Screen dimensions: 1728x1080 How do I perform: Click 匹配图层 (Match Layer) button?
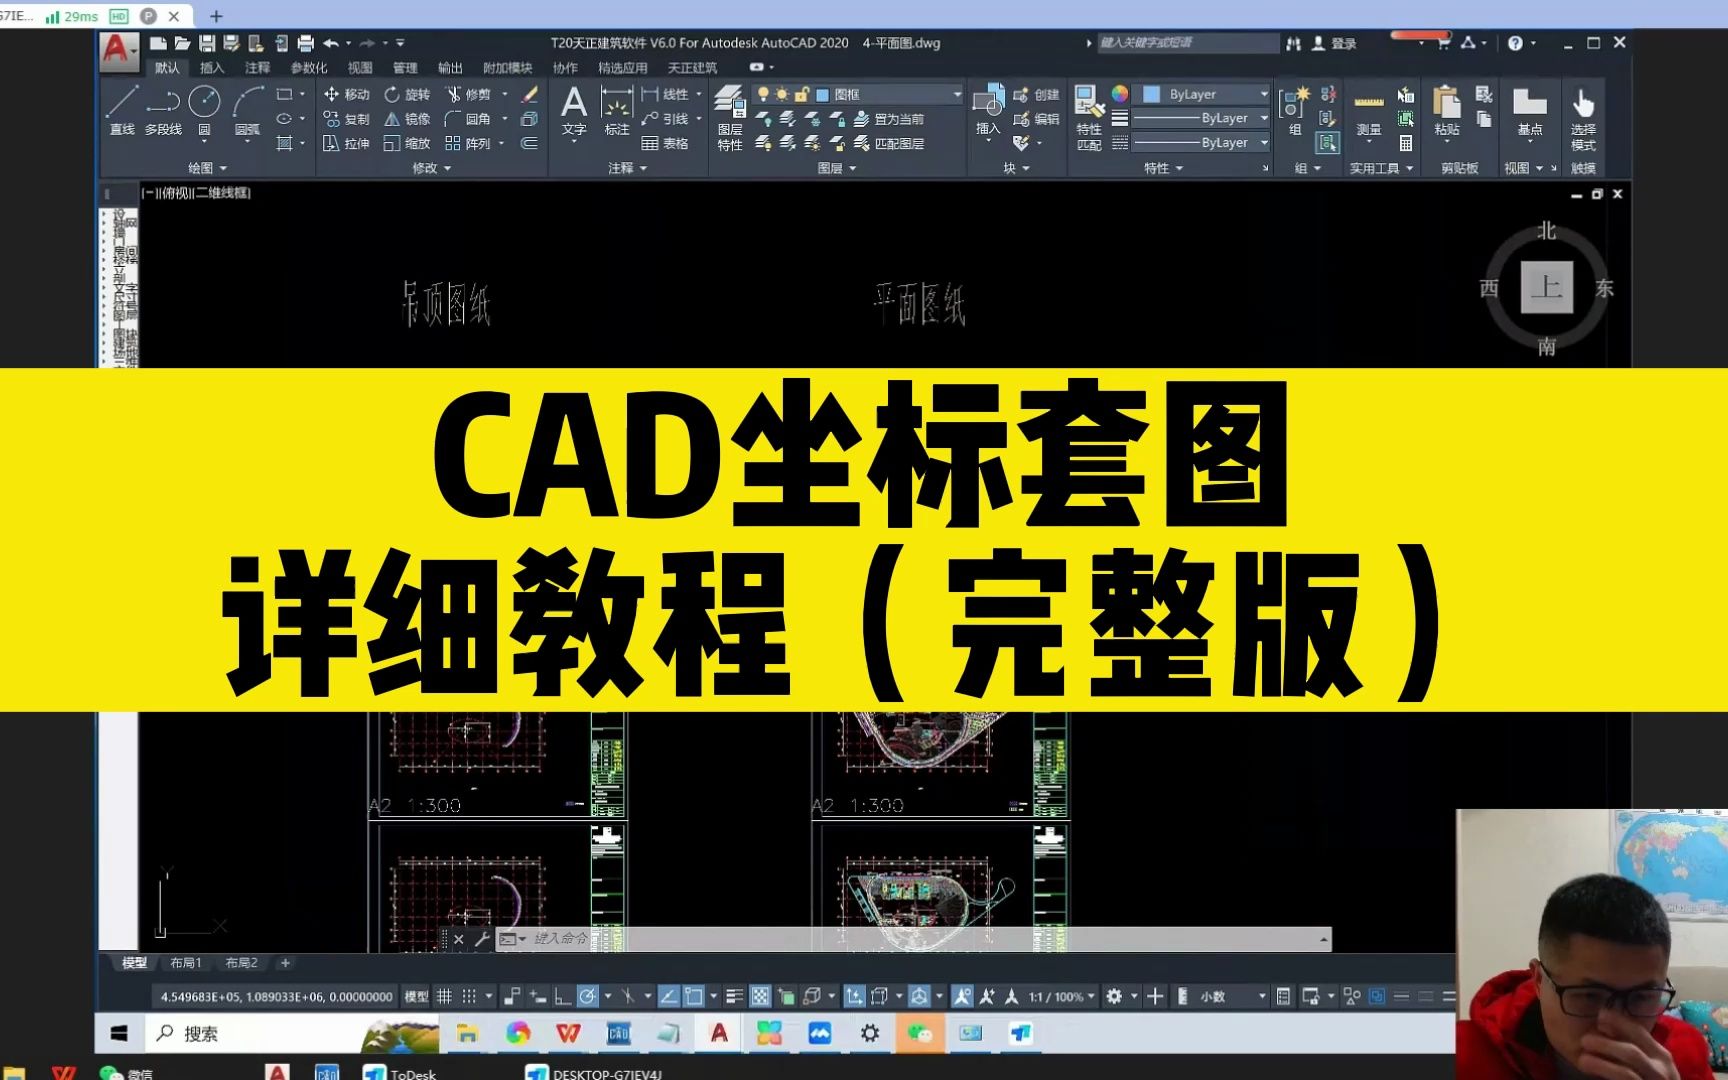889,144
